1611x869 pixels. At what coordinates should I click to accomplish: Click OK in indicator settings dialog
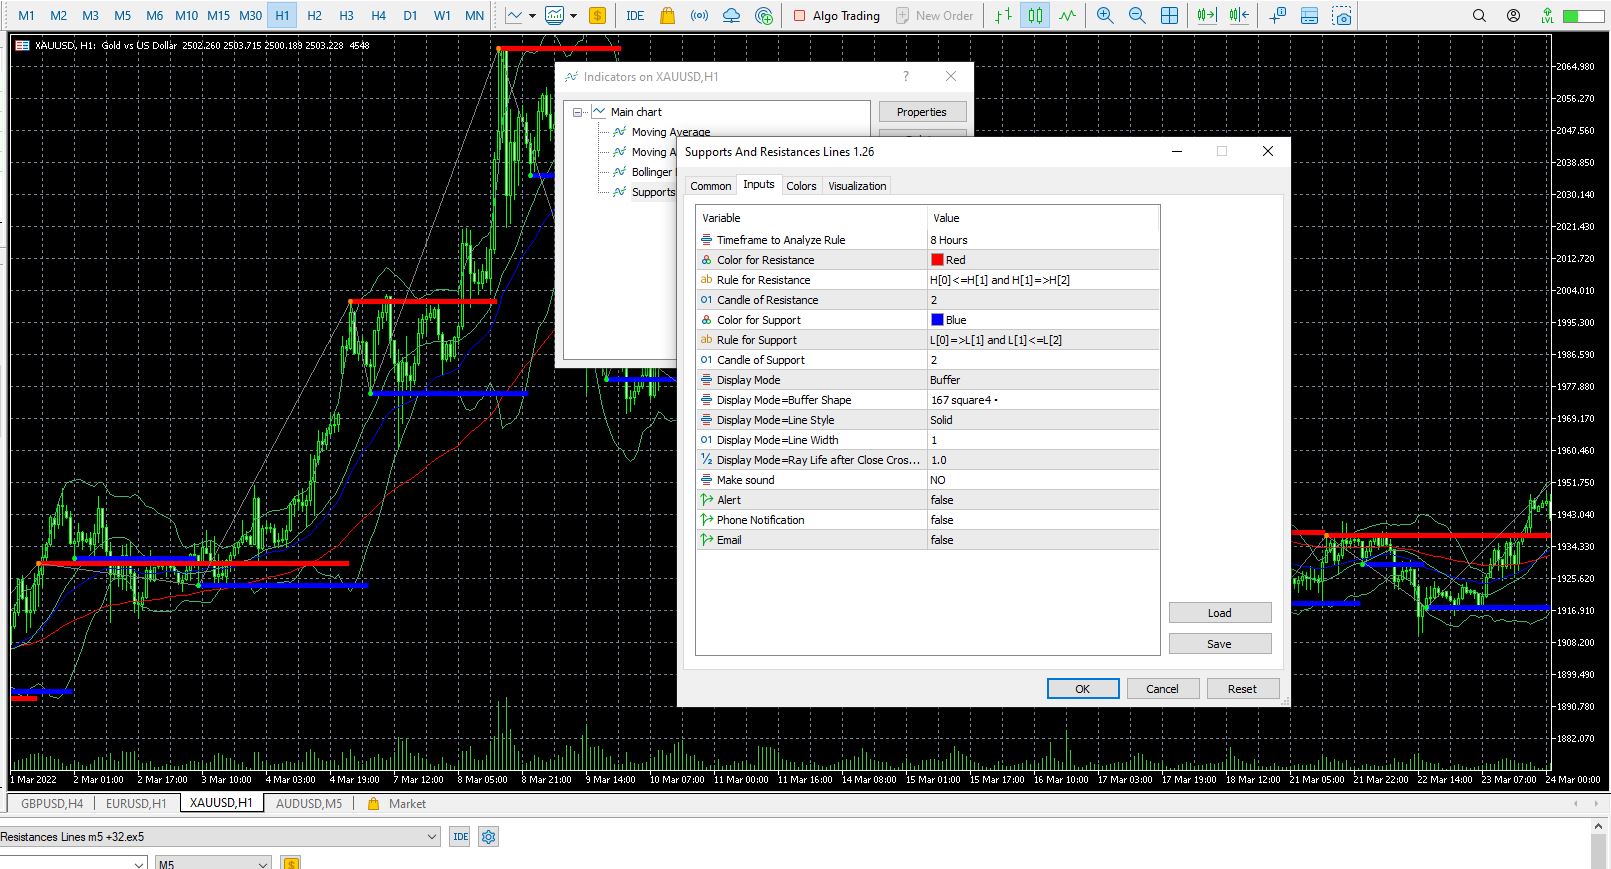tap(1083, 689)
